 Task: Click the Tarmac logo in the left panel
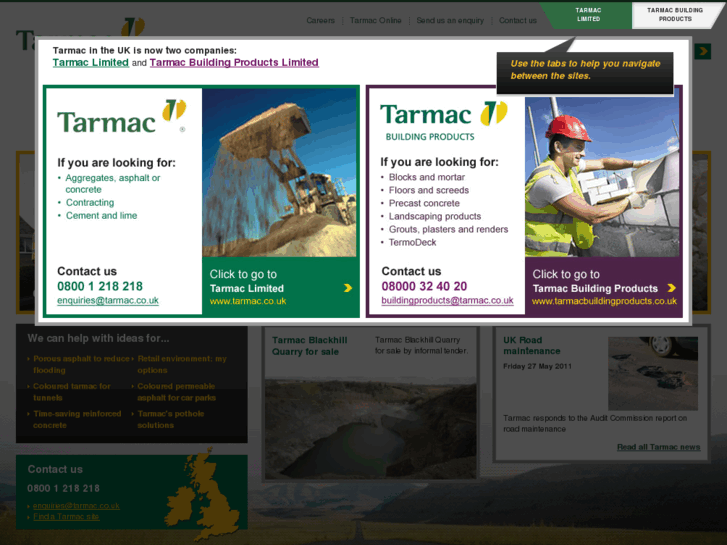(121, 116)
